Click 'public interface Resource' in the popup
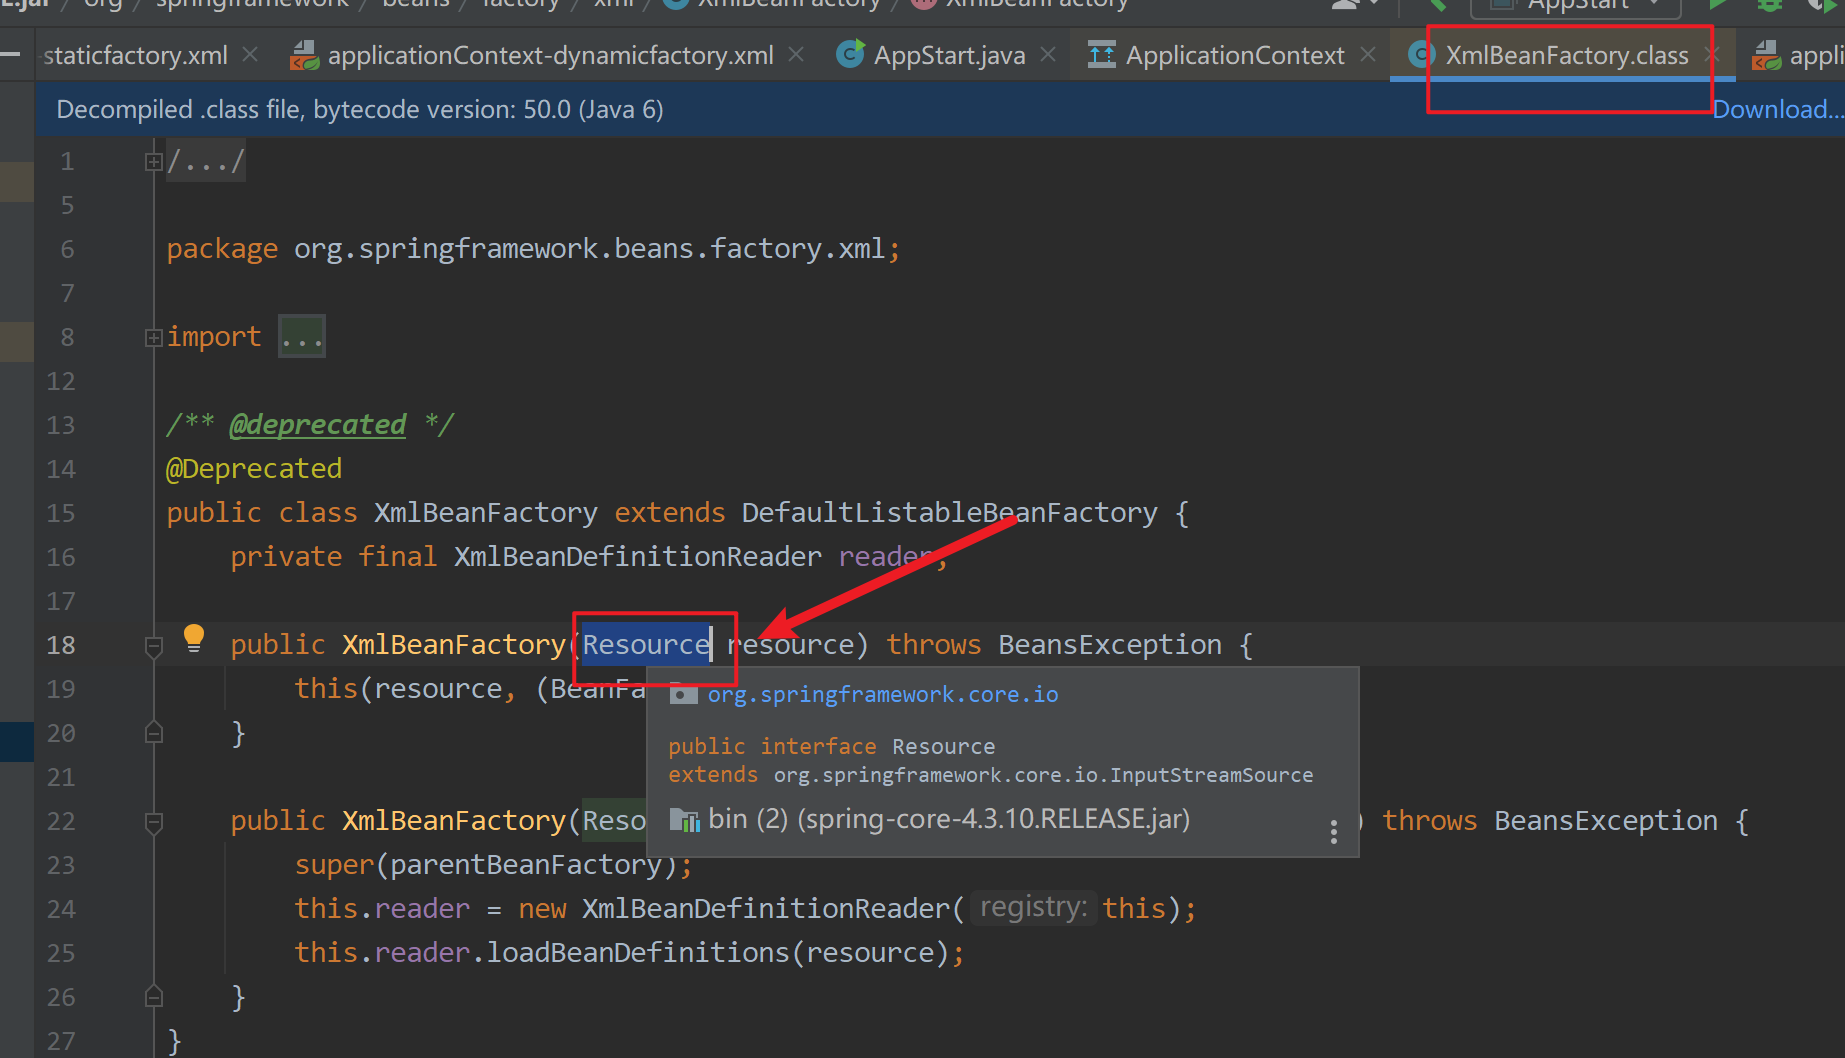1845x1058 pixels. (x=831, y=747)
